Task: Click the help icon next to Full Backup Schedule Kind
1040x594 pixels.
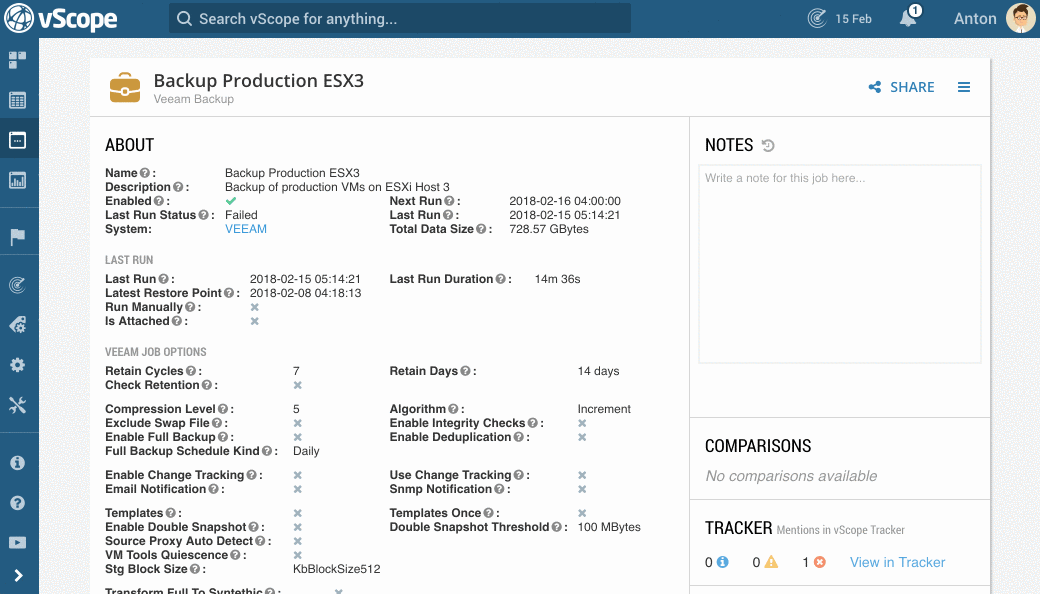Action: point(267,451)
